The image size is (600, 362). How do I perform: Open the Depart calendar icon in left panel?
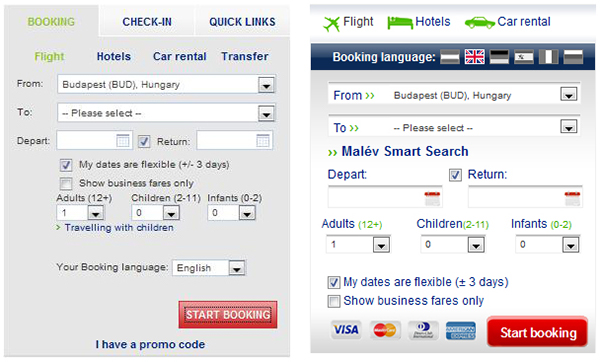[122, 140]
